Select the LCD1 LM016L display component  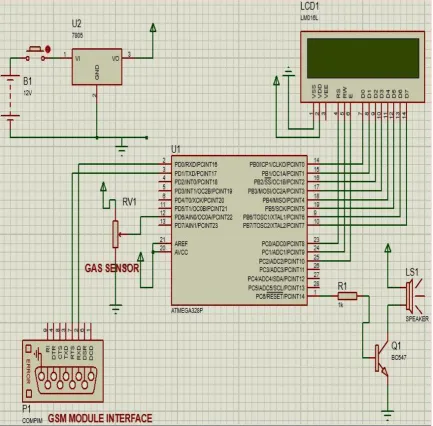363,67
